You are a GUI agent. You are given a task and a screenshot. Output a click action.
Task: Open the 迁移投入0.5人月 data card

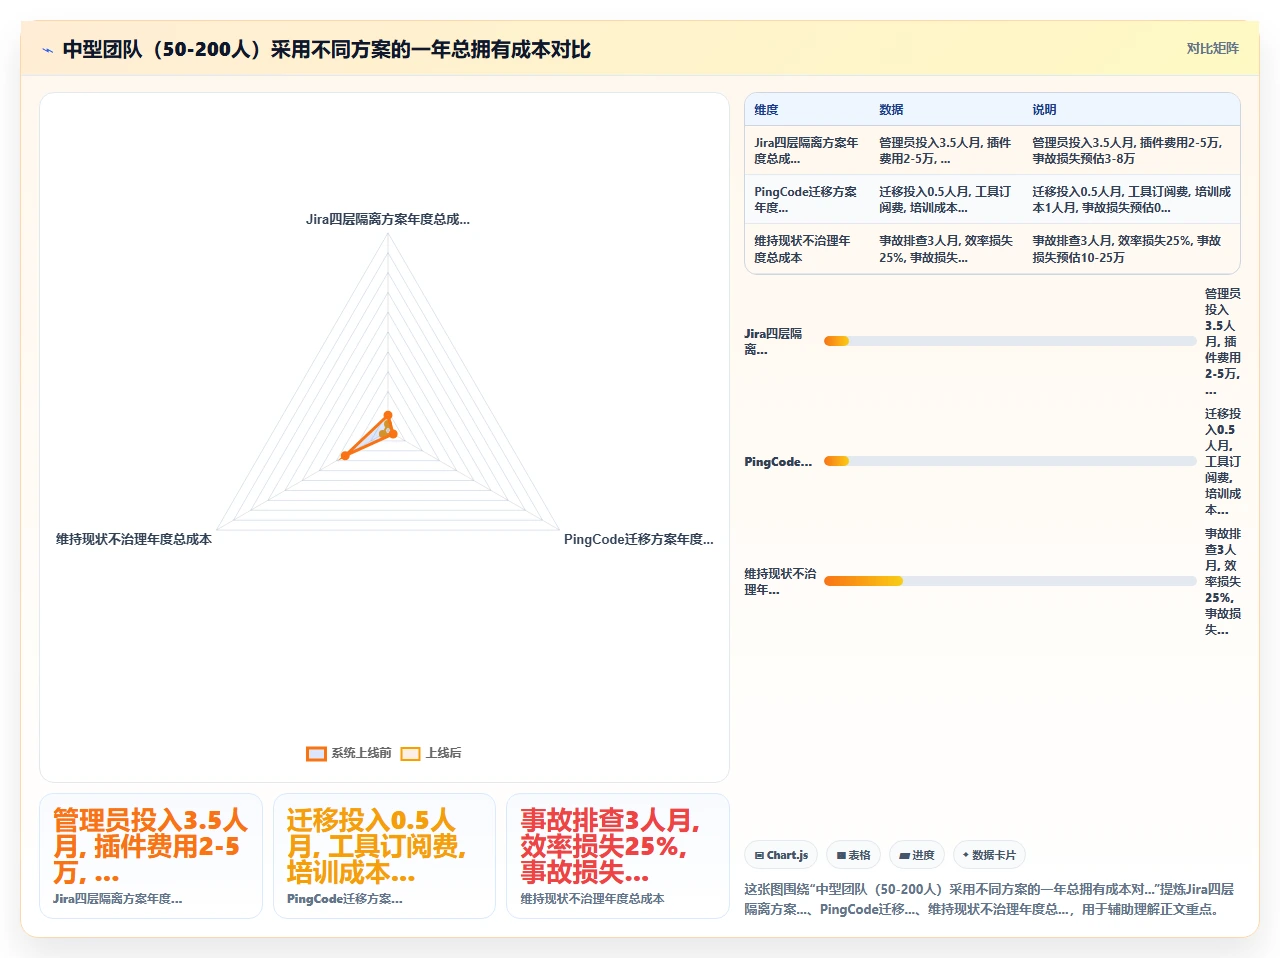(385, 856)
